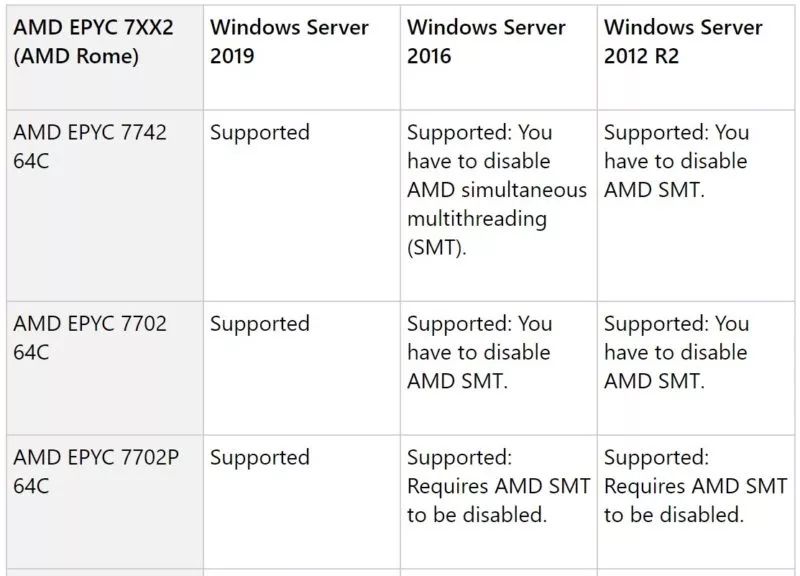Click Supported cell for EPYC 7702 under 2019
Image resolution: width=800 pixels, height=576 pixels.
tap(260, 324)
